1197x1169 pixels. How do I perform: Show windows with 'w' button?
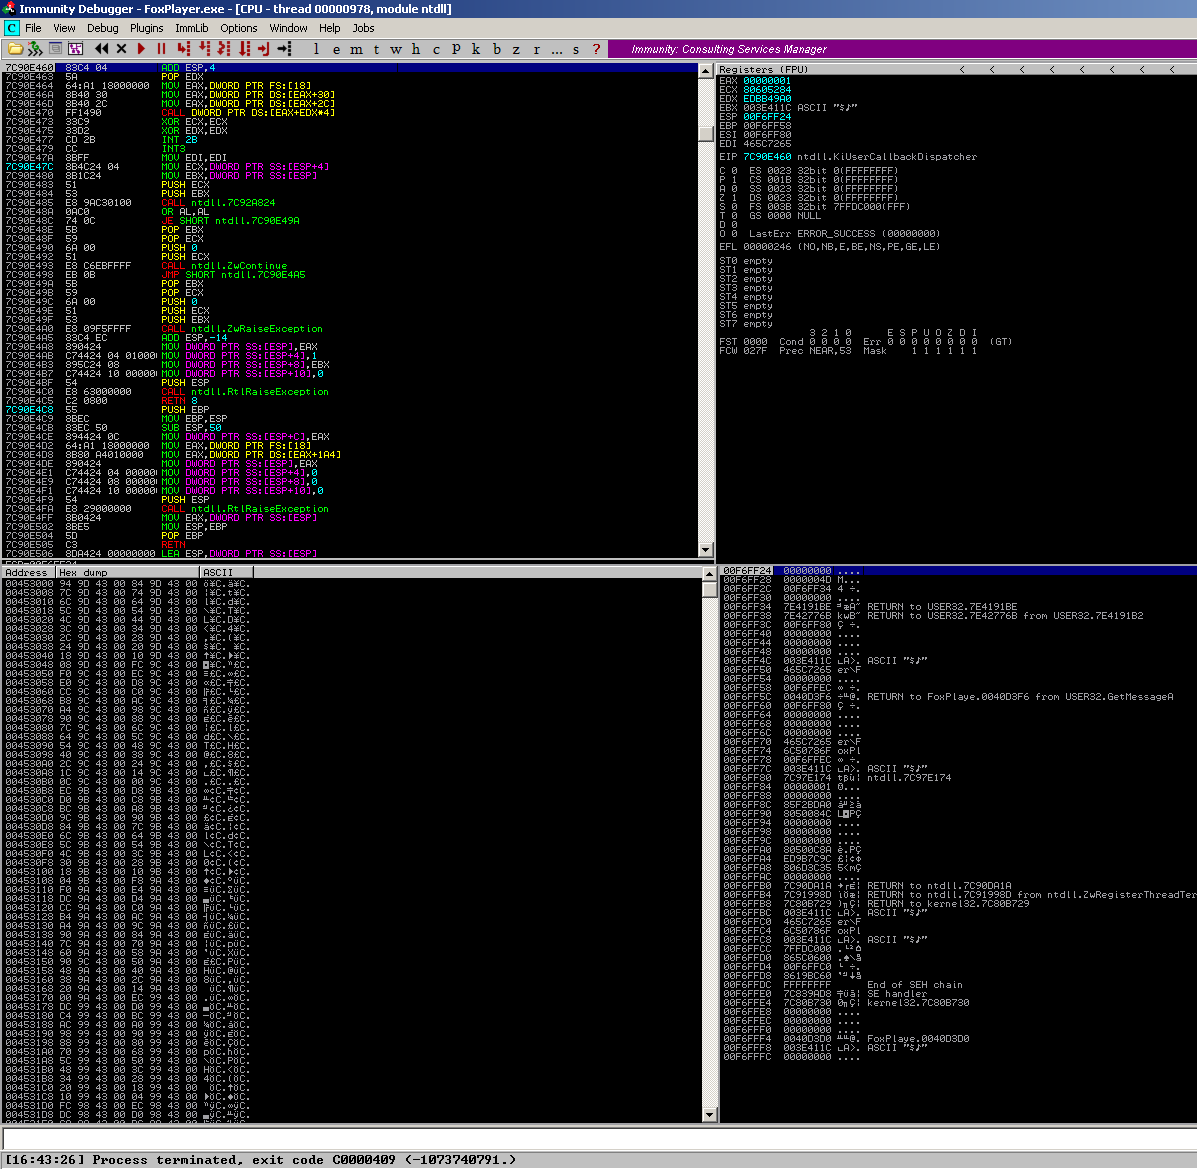[x=396, y=49]
